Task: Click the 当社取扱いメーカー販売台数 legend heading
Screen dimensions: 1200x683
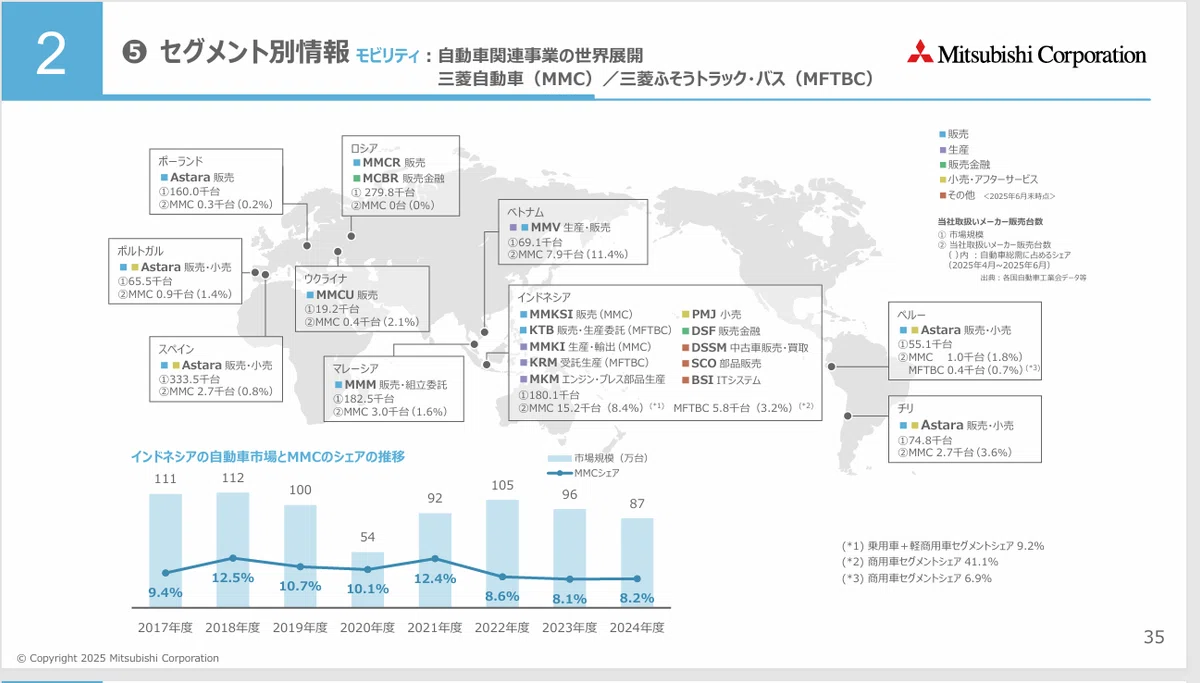Action: (989, 222)
